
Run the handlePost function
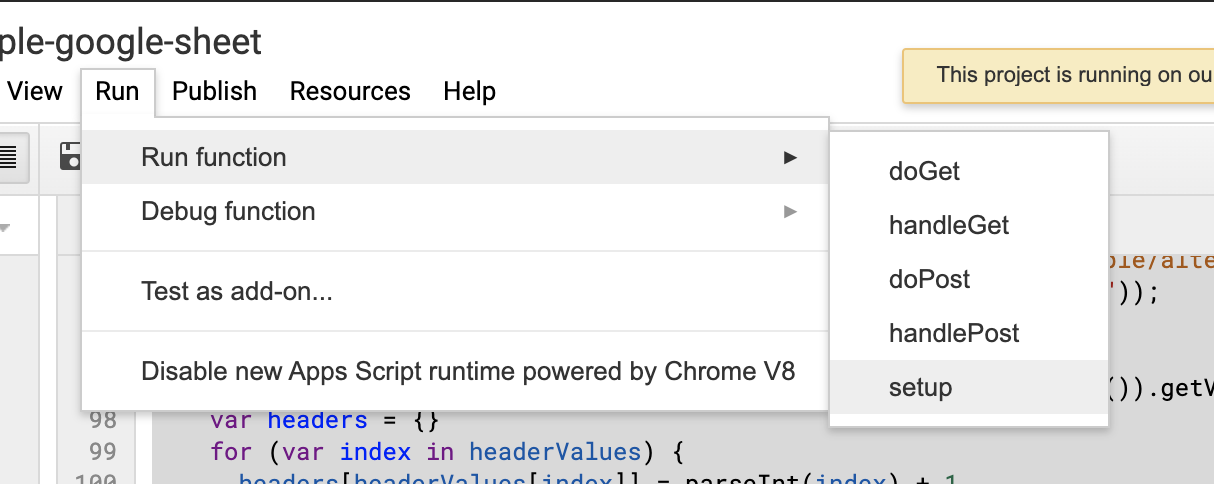click(x=969, y=333)
